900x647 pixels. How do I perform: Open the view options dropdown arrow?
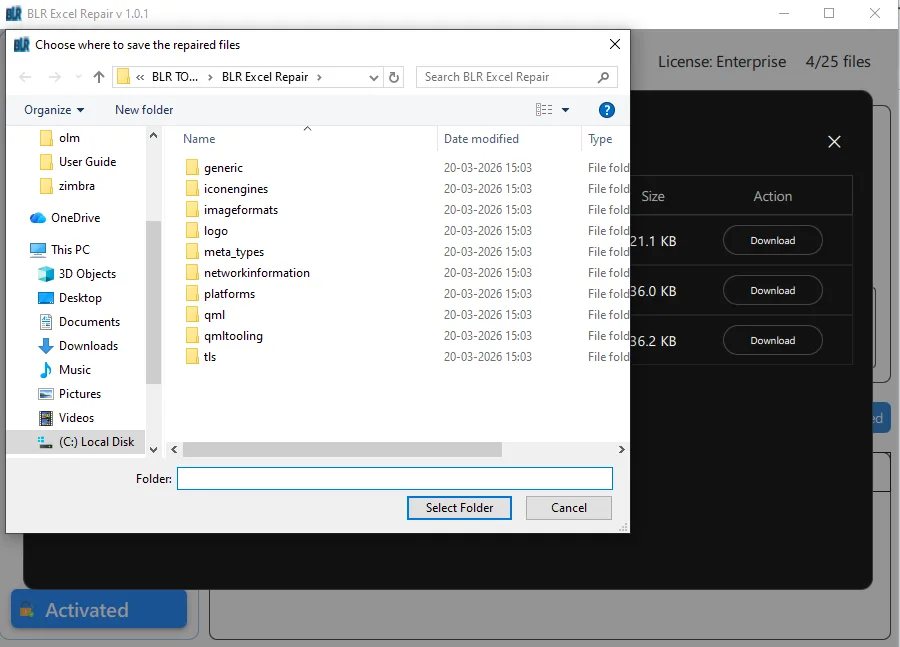(x=565, y=110)
